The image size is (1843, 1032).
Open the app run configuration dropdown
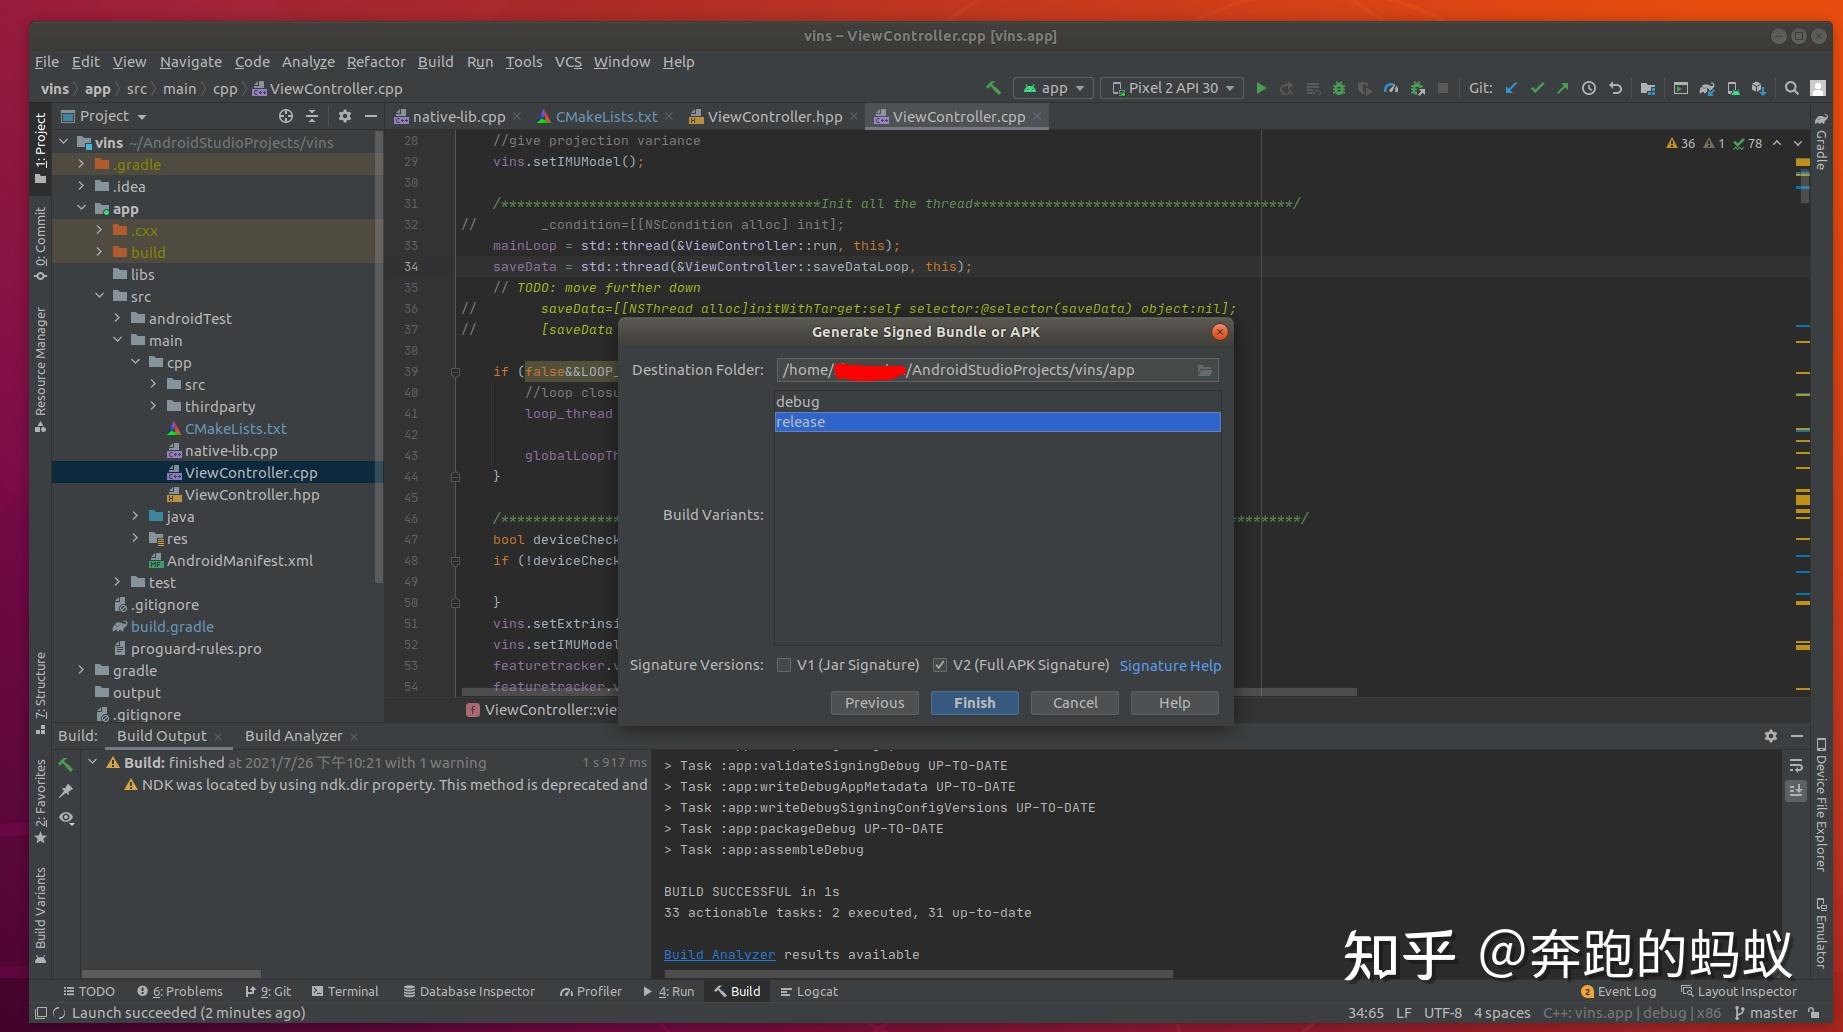pyautogui.click(x=1053, y=88)
